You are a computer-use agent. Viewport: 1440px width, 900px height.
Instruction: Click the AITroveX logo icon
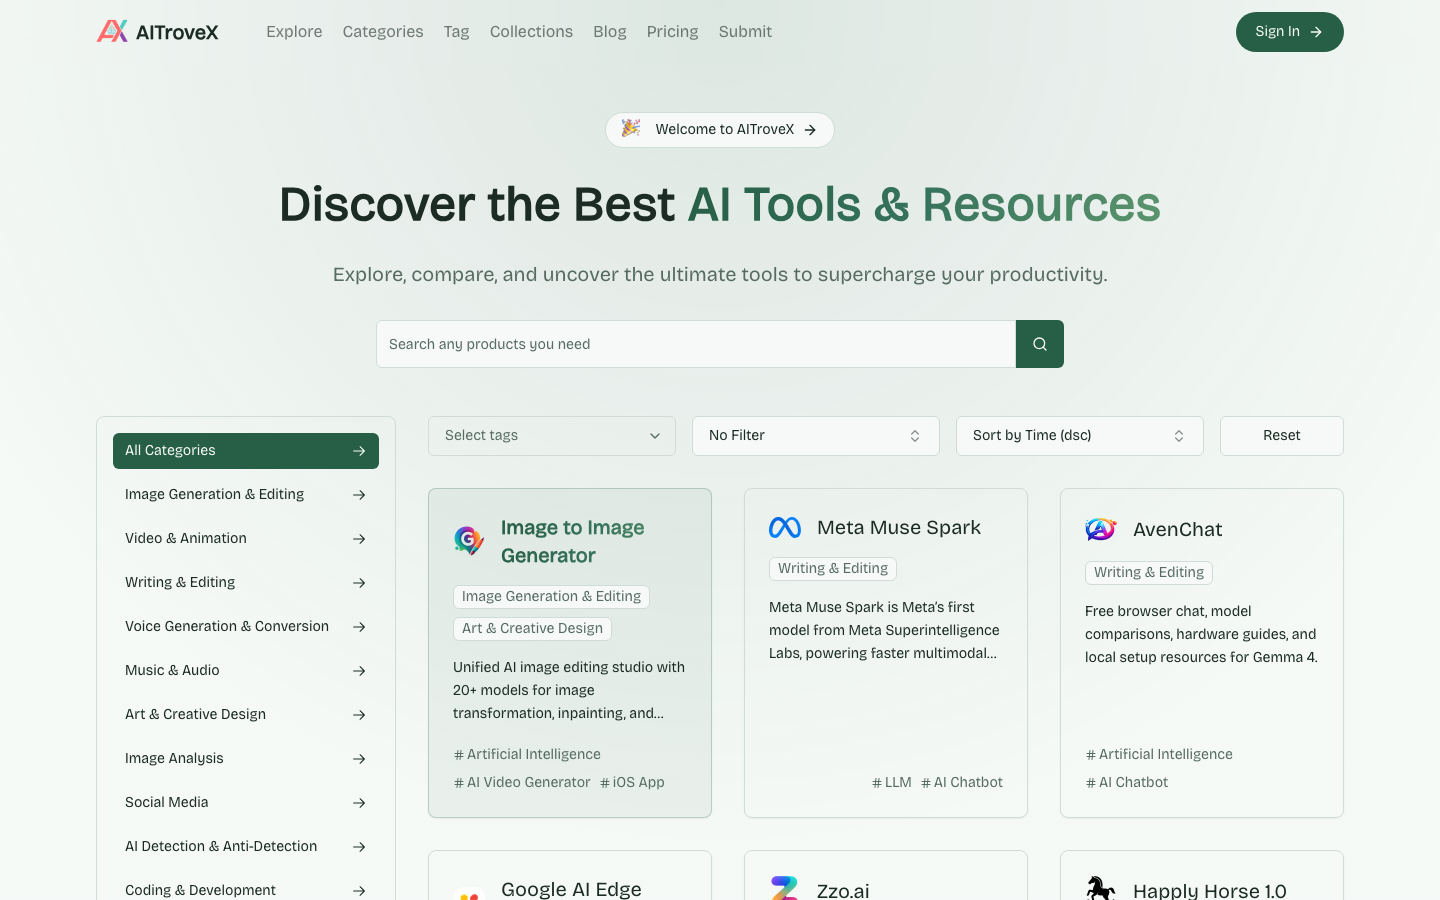[112, 32]
